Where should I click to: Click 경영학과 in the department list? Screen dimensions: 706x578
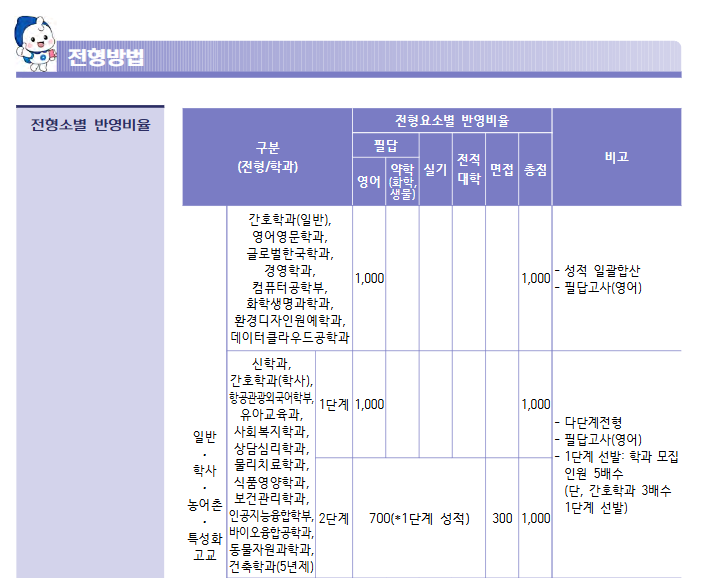pos(290,270)
